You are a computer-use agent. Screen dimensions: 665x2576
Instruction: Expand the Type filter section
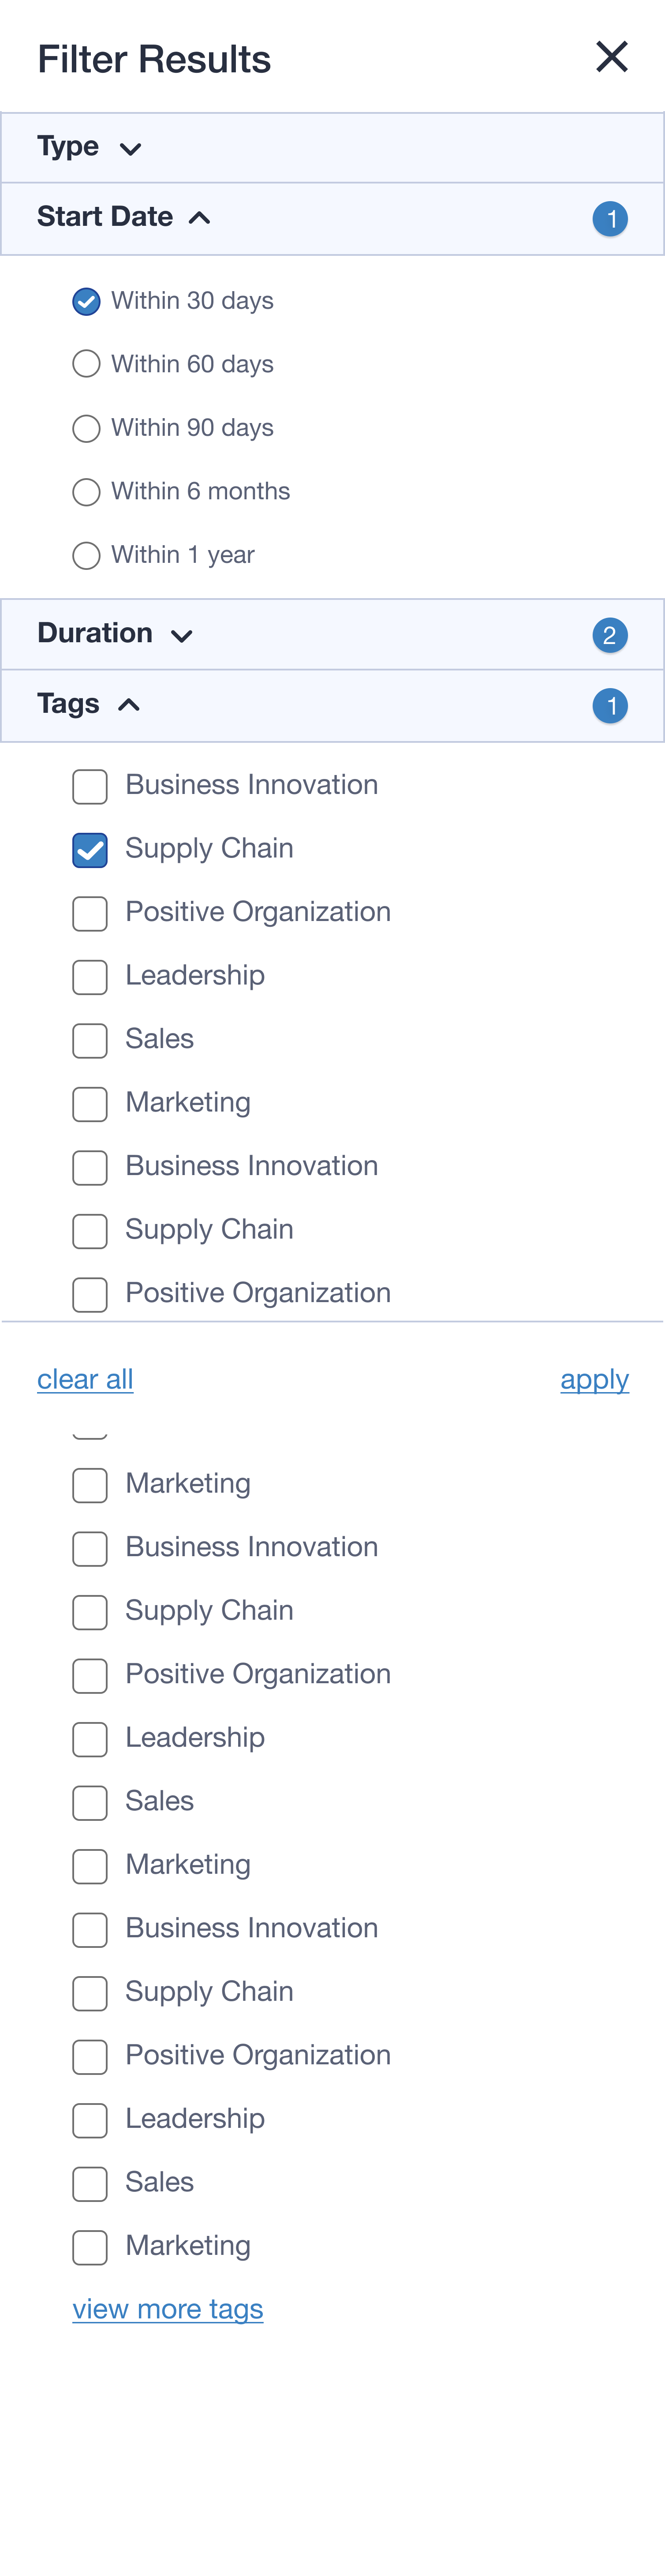tap(332, 148)
